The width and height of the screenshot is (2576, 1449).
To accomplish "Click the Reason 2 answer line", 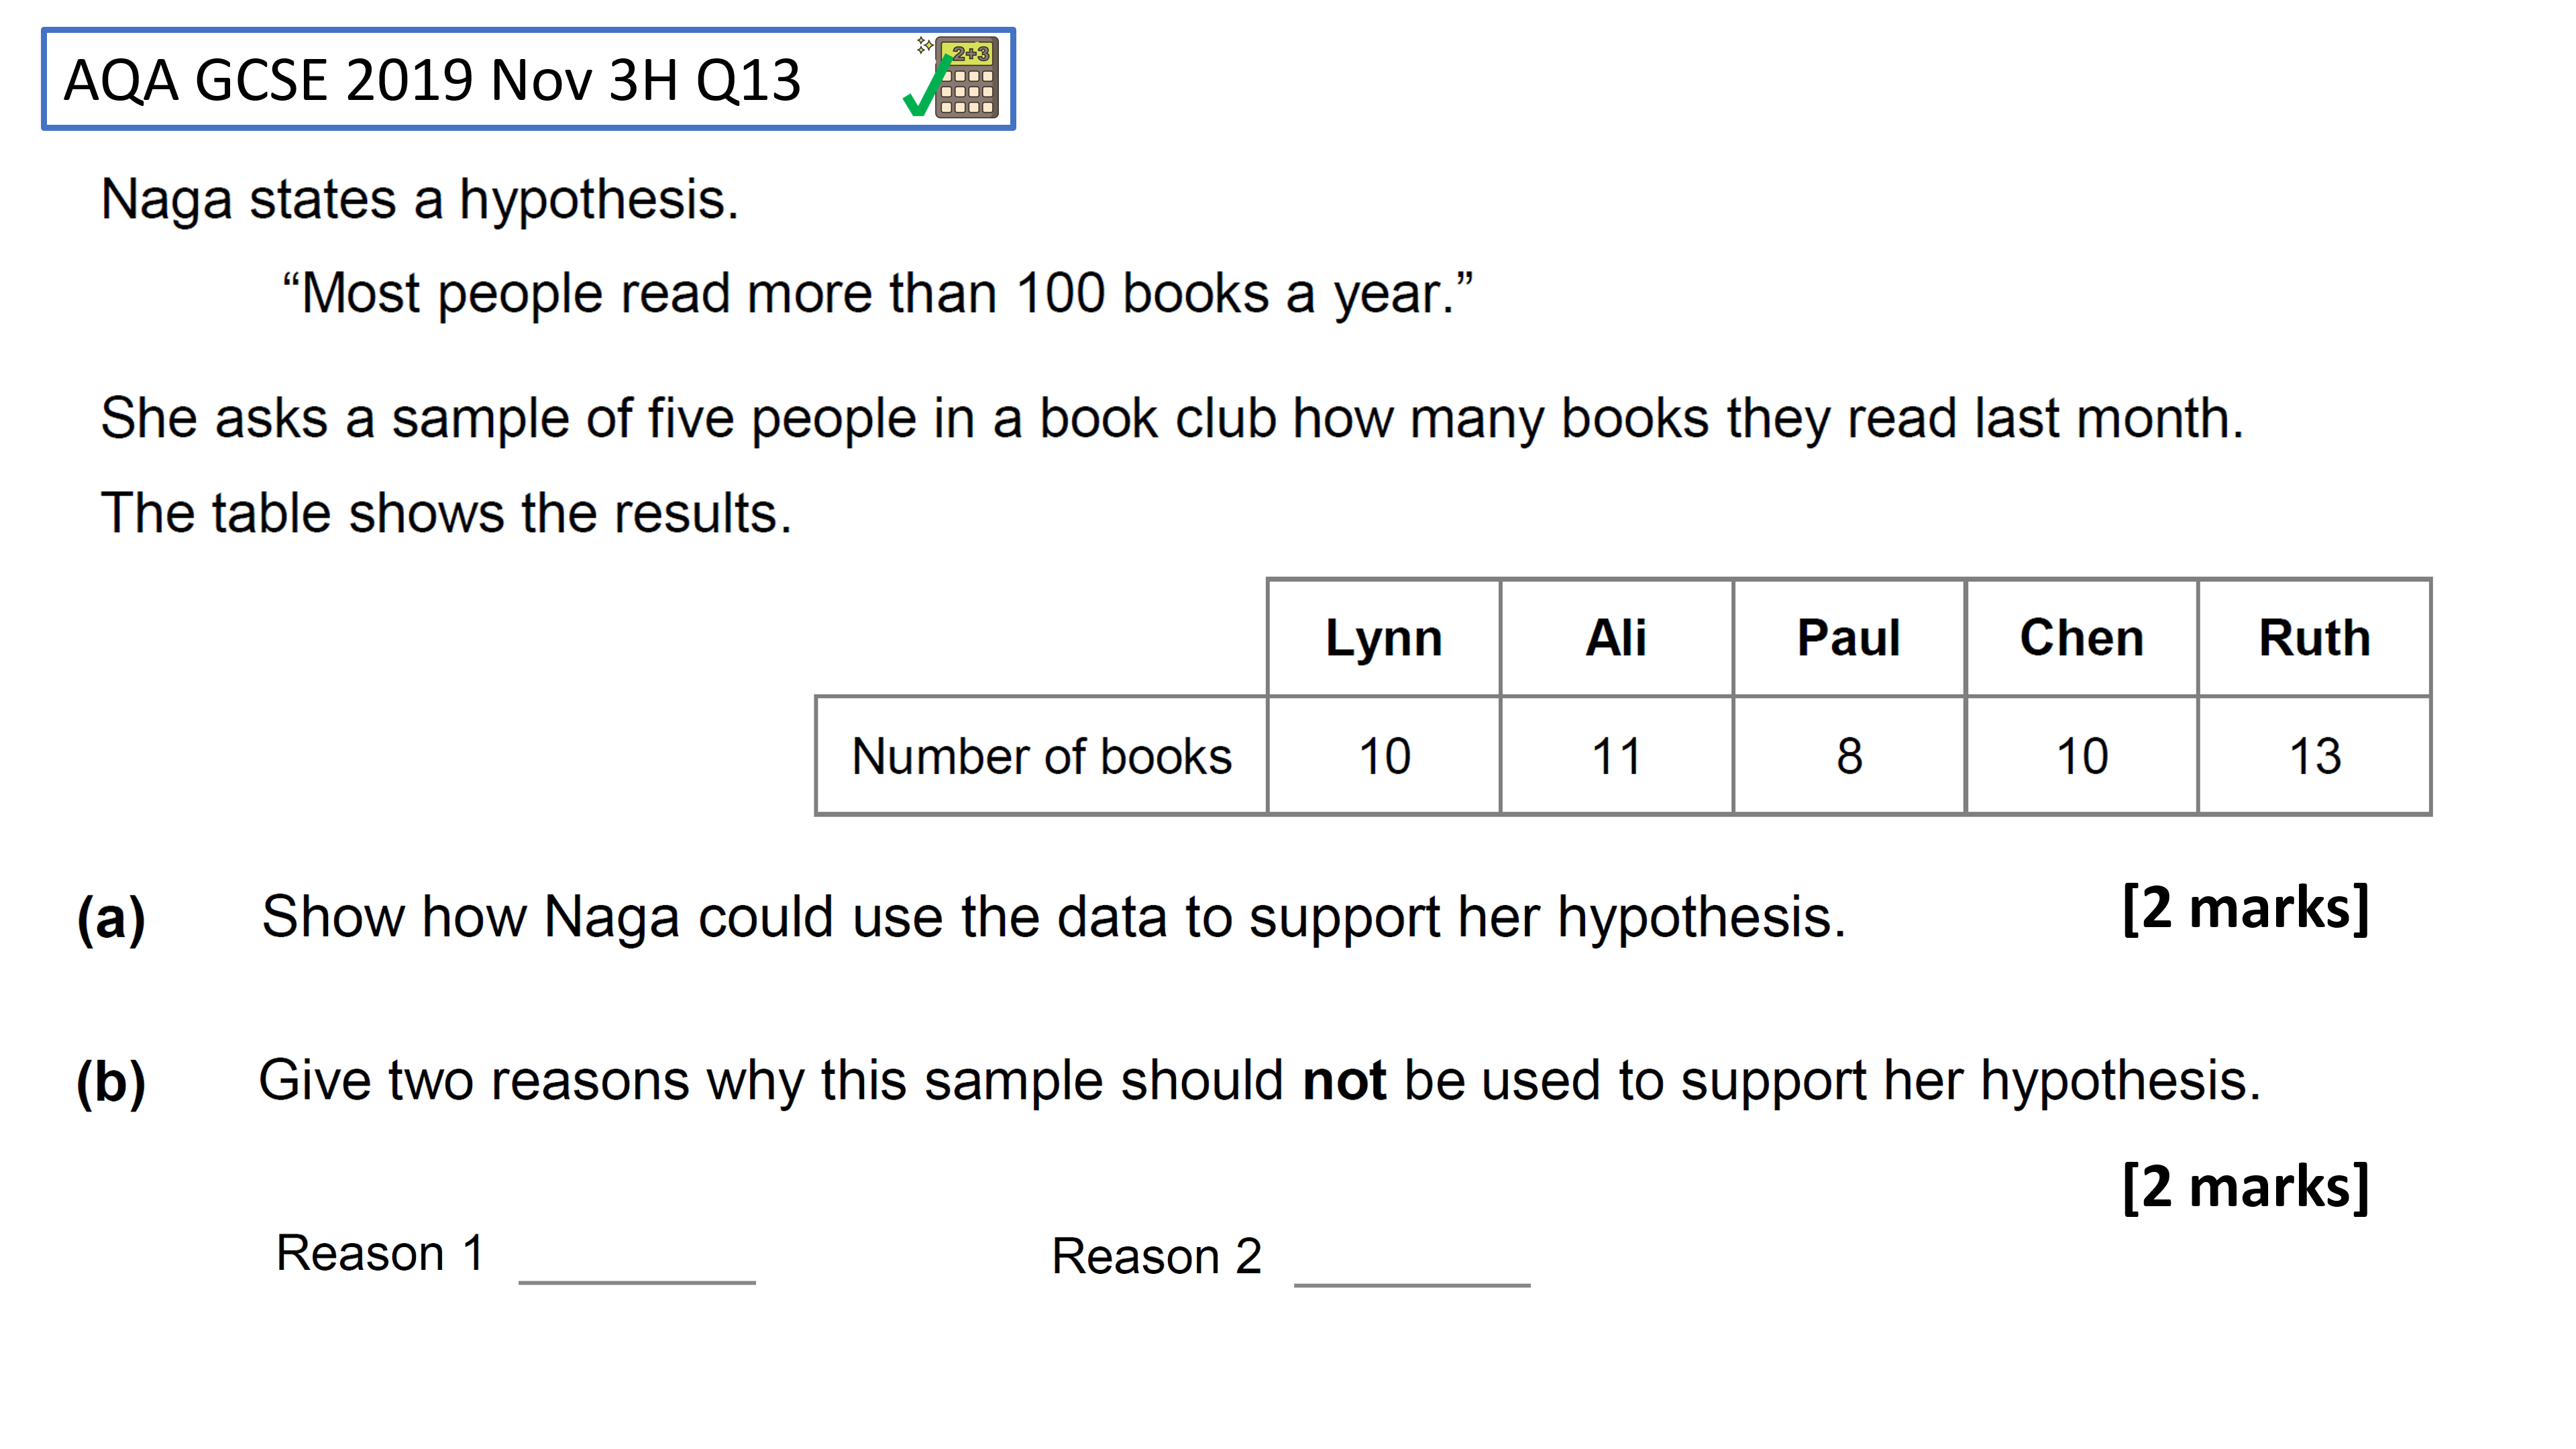I will (1412, 1284).
